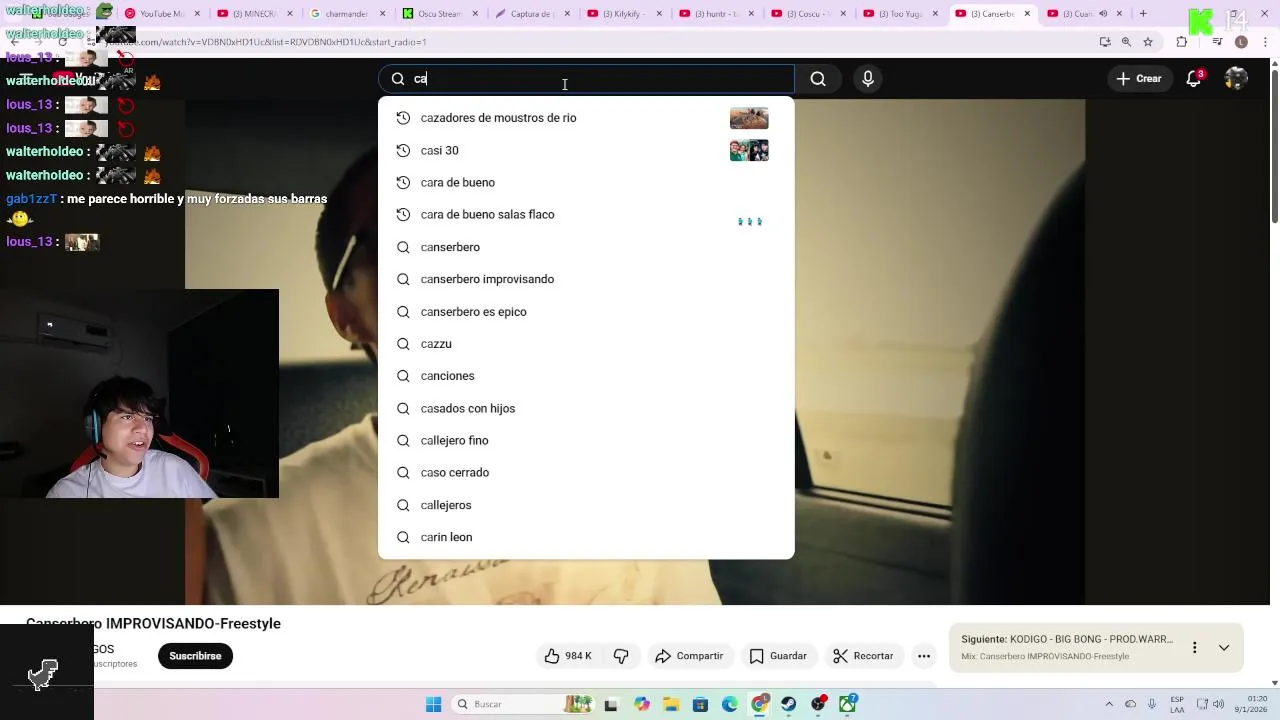Launch Copilot from the taskbar

642,704
